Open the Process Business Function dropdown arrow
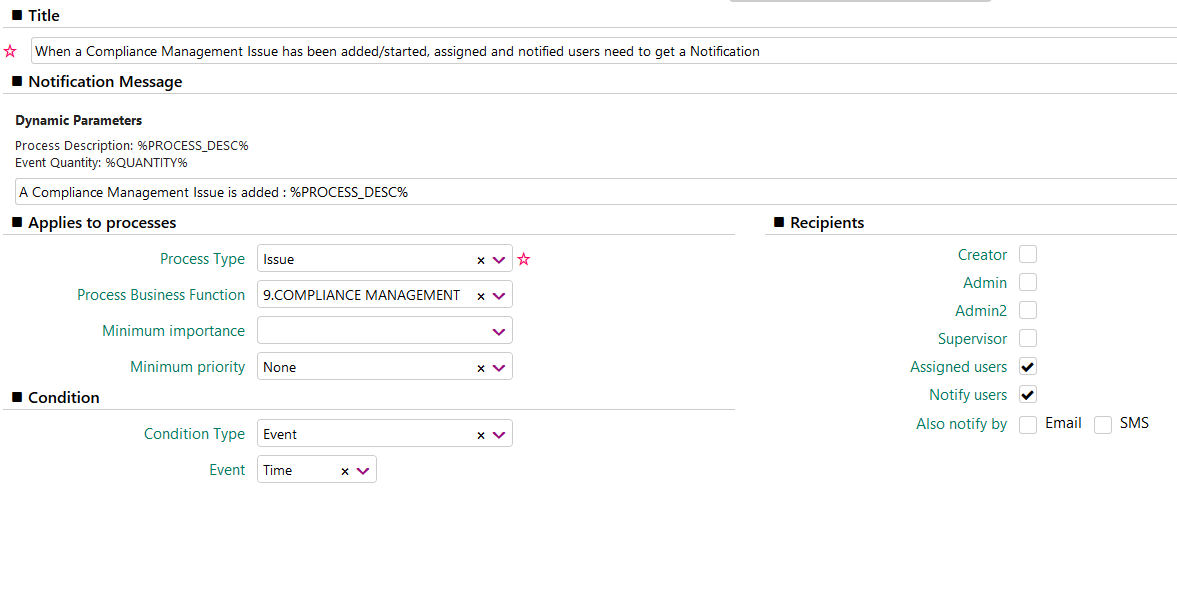This screenshot has height=595, width=1177. point(499,296)
